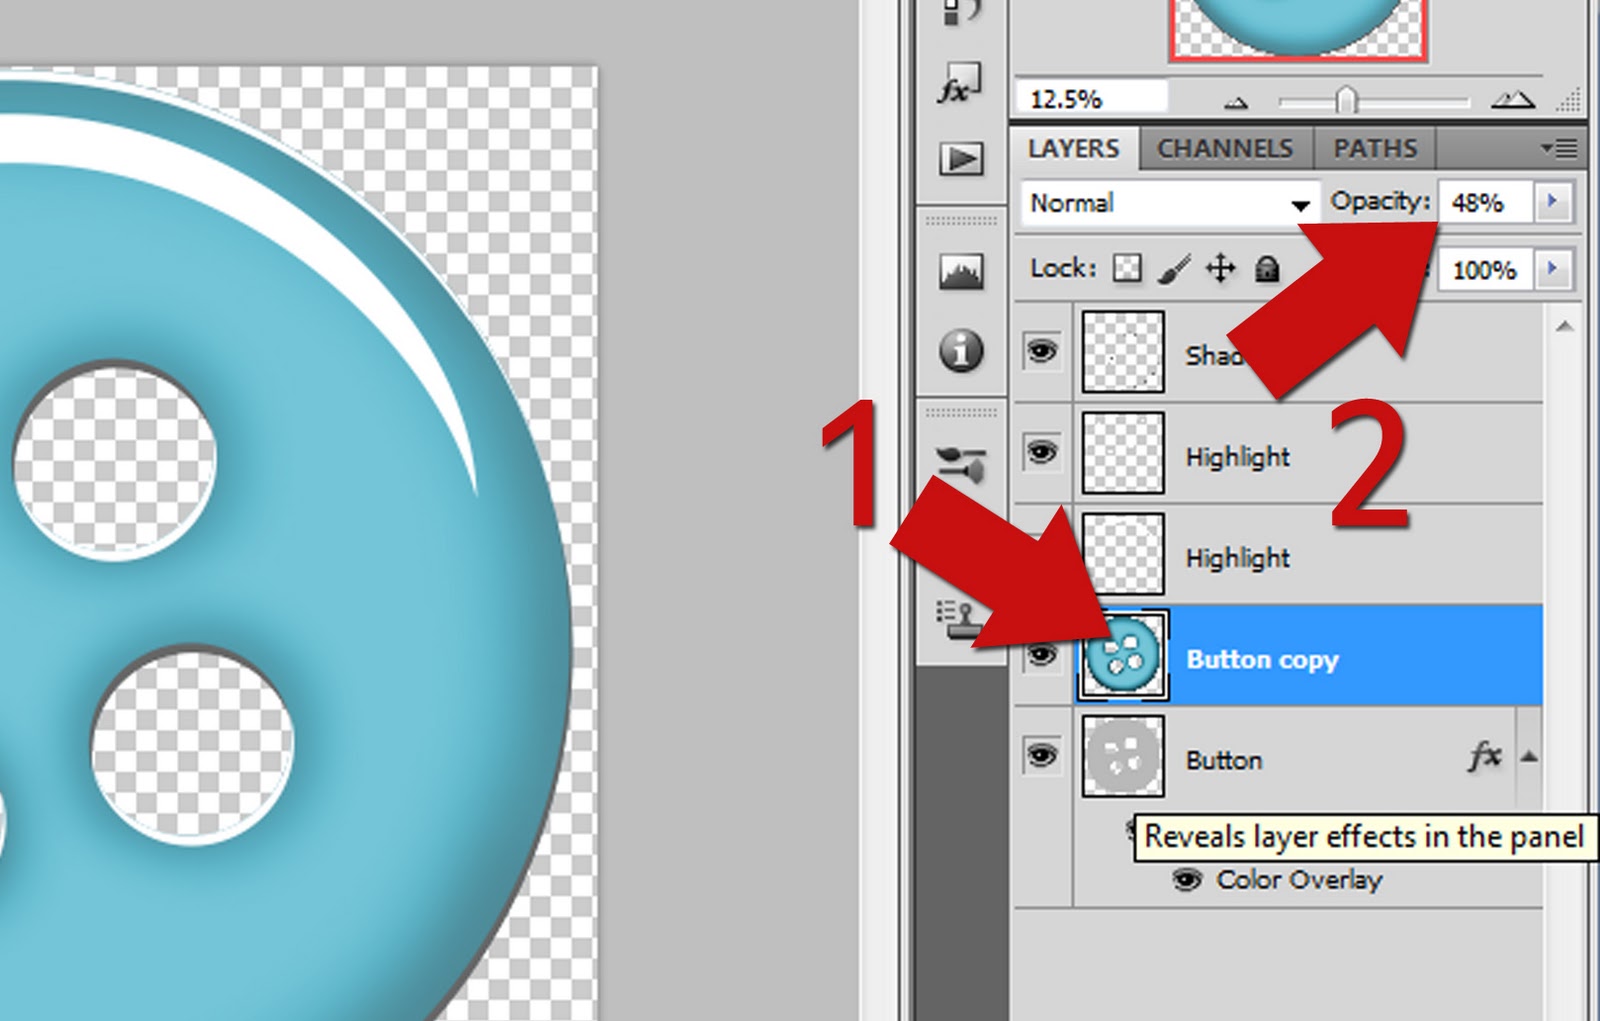Toggle lock image pixels brush icon

click(1174, 268)
